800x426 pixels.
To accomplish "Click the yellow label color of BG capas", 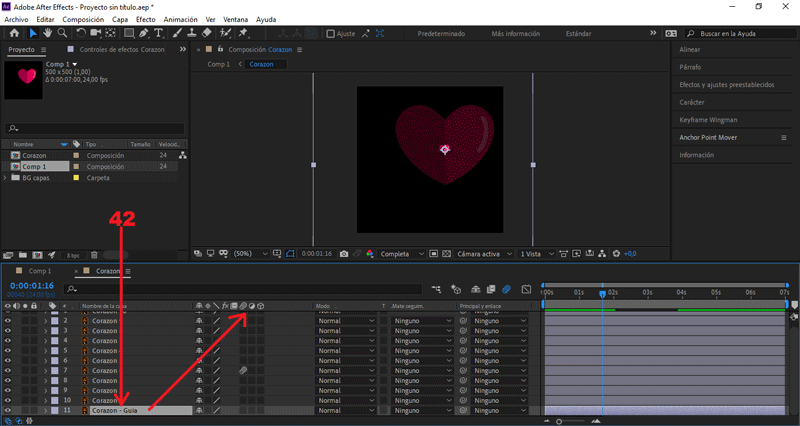I will (76, 177).
